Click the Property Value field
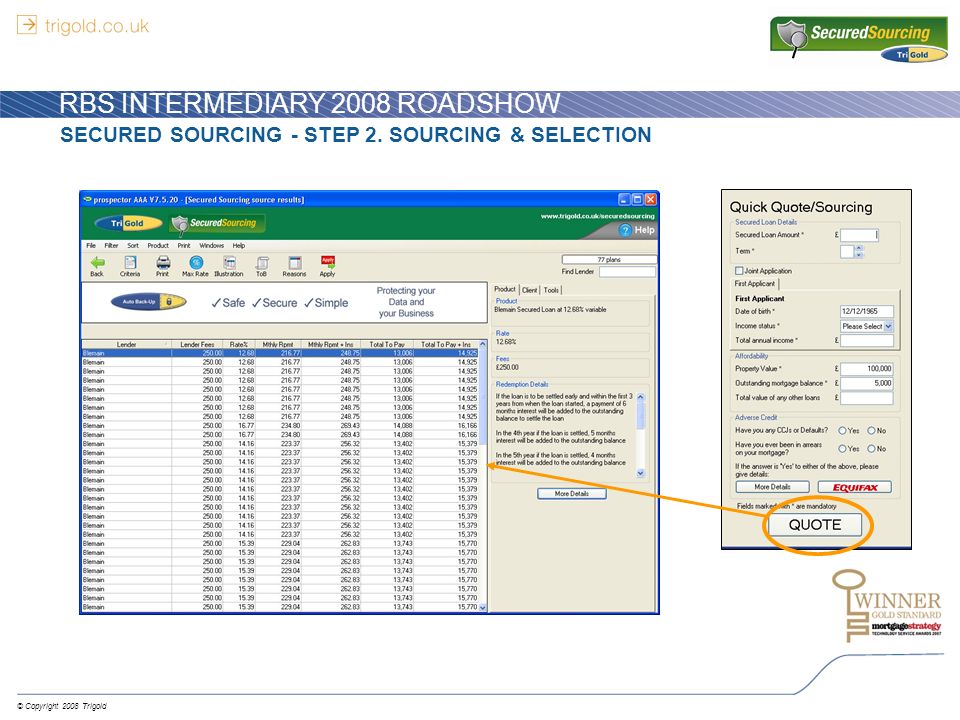 tap(866, 369)
